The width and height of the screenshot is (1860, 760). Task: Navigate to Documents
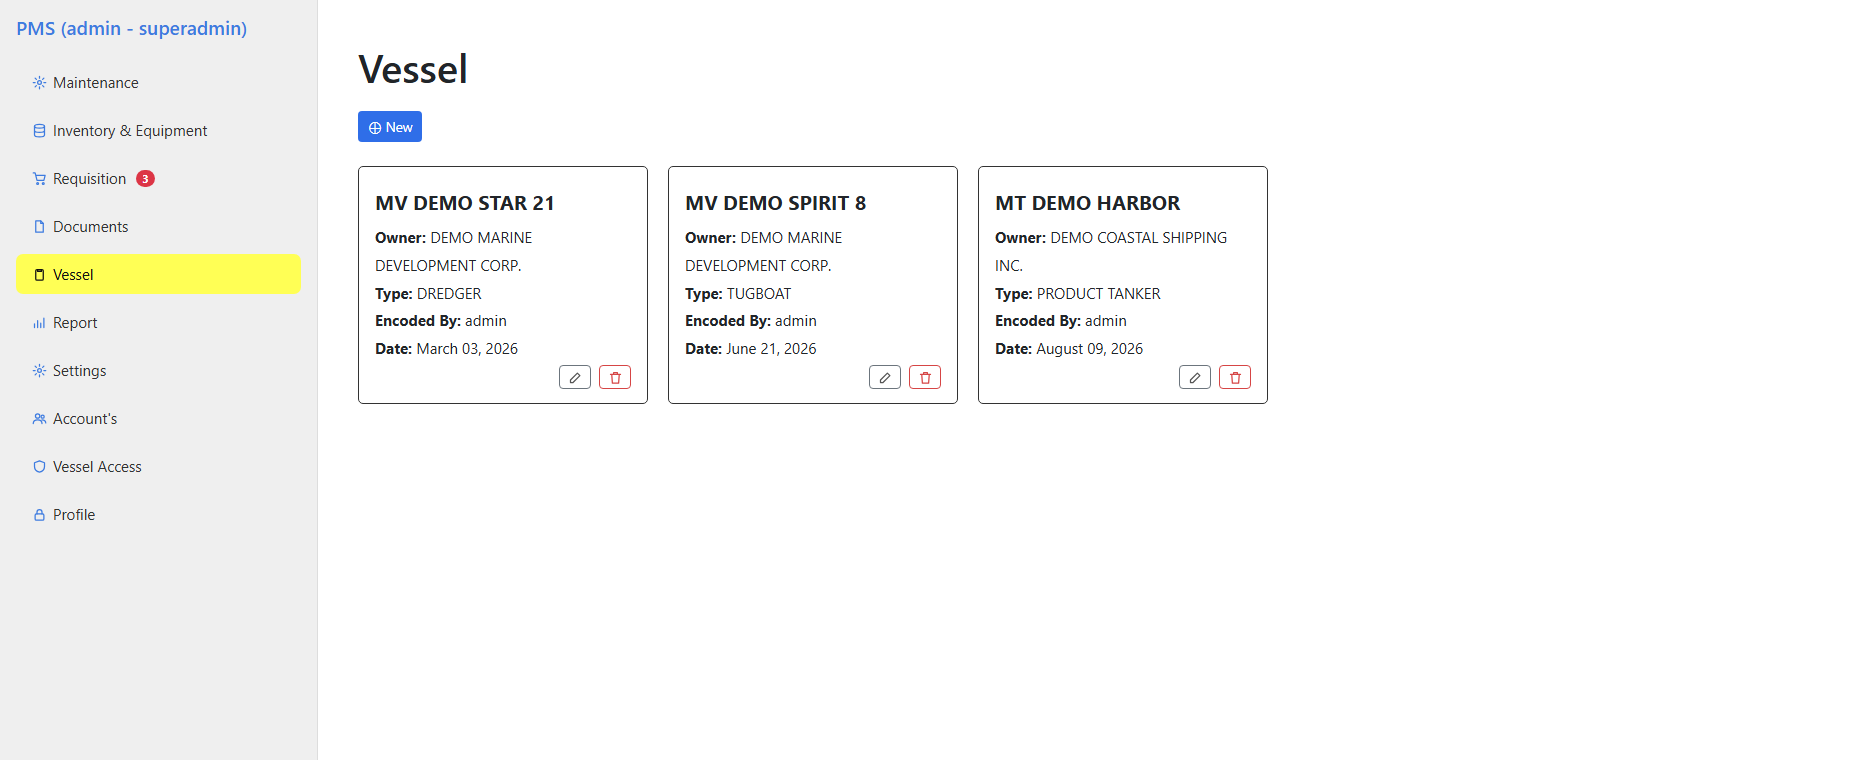click(158, 227)
